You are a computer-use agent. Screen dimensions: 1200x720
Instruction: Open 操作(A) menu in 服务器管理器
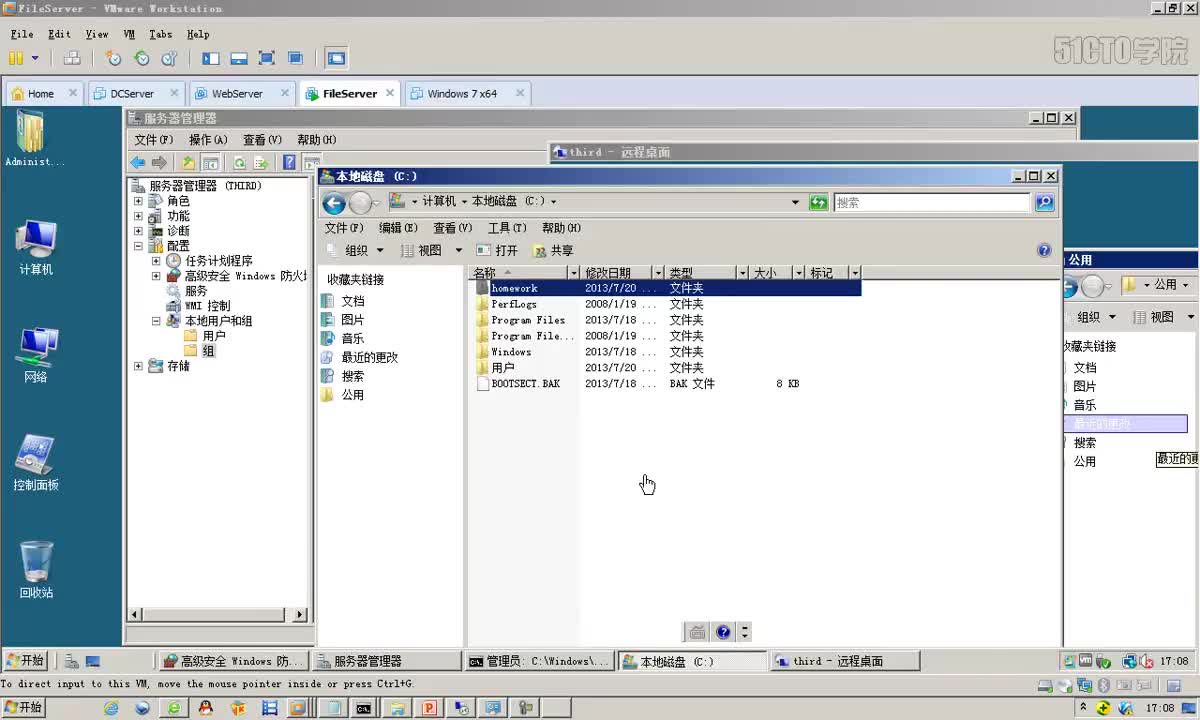click(208, 140)
